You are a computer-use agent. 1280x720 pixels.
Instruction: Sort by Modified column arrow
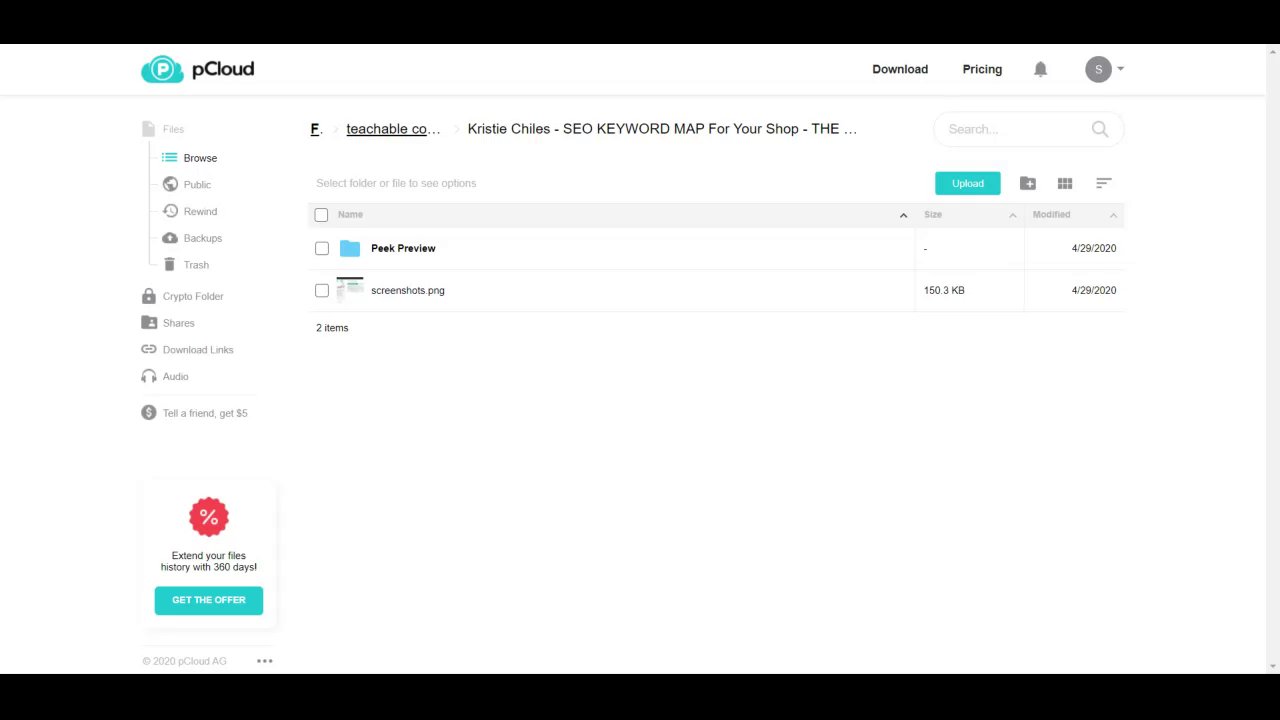(x=1113, y=215)
